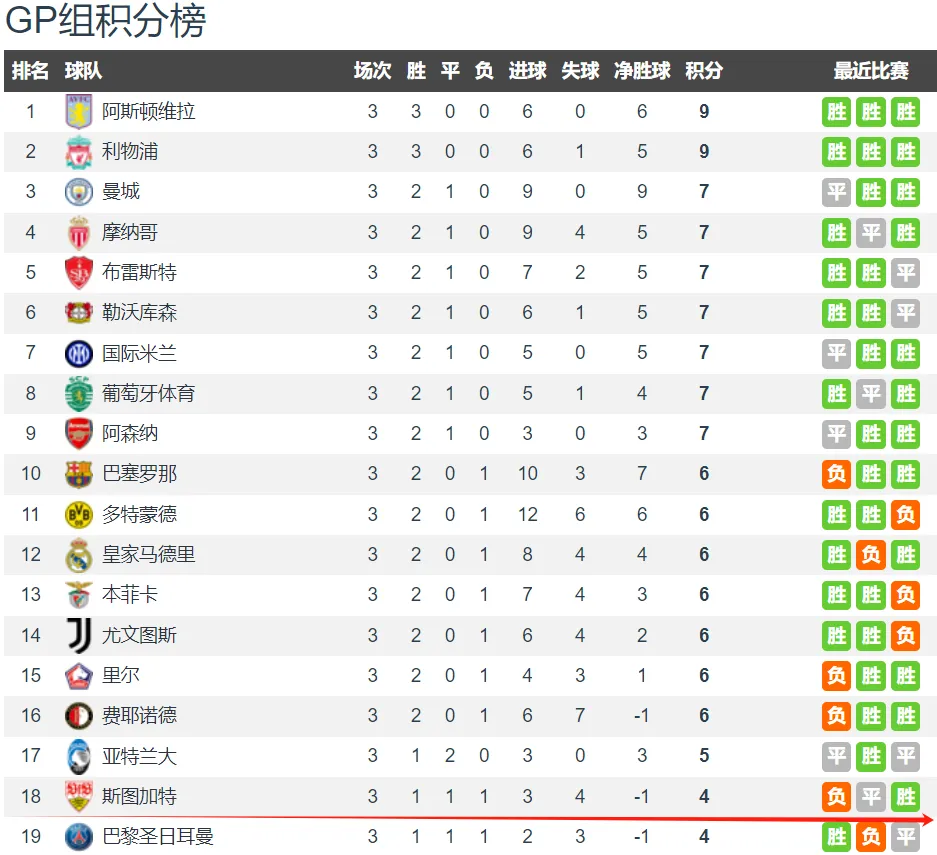937x855 pixels.
Task: Click the Manchester City crest icon
Action: [78, 192]
